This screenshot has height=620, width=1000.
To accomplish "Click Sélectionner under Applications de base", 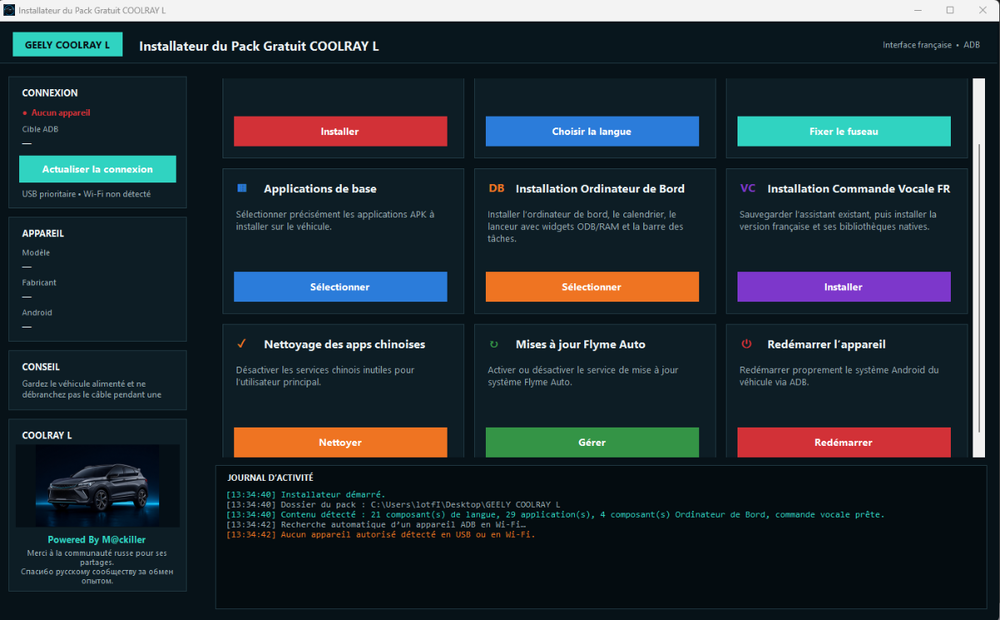I will point(340,287).
